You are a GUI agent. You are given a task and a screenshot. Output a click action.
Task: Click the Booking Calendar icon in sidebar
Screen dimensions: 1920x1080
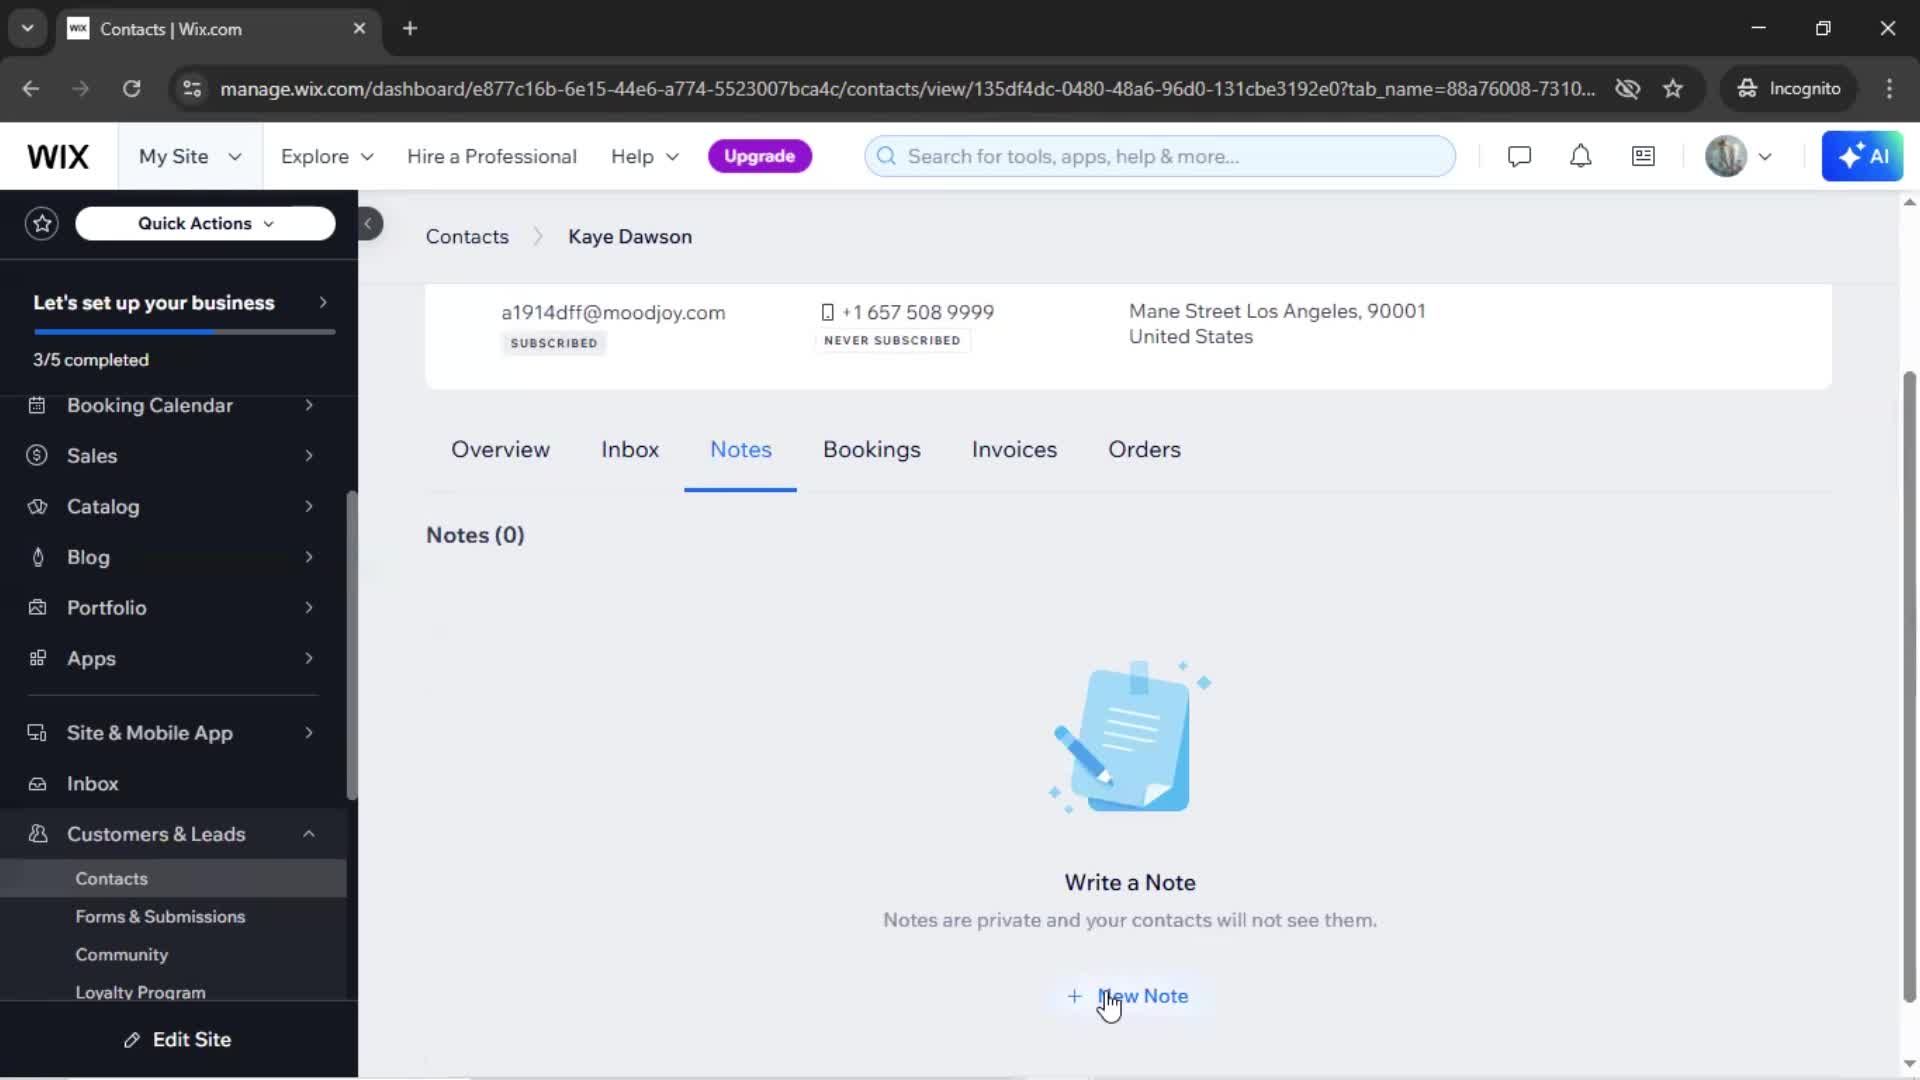tap(37, 406)
